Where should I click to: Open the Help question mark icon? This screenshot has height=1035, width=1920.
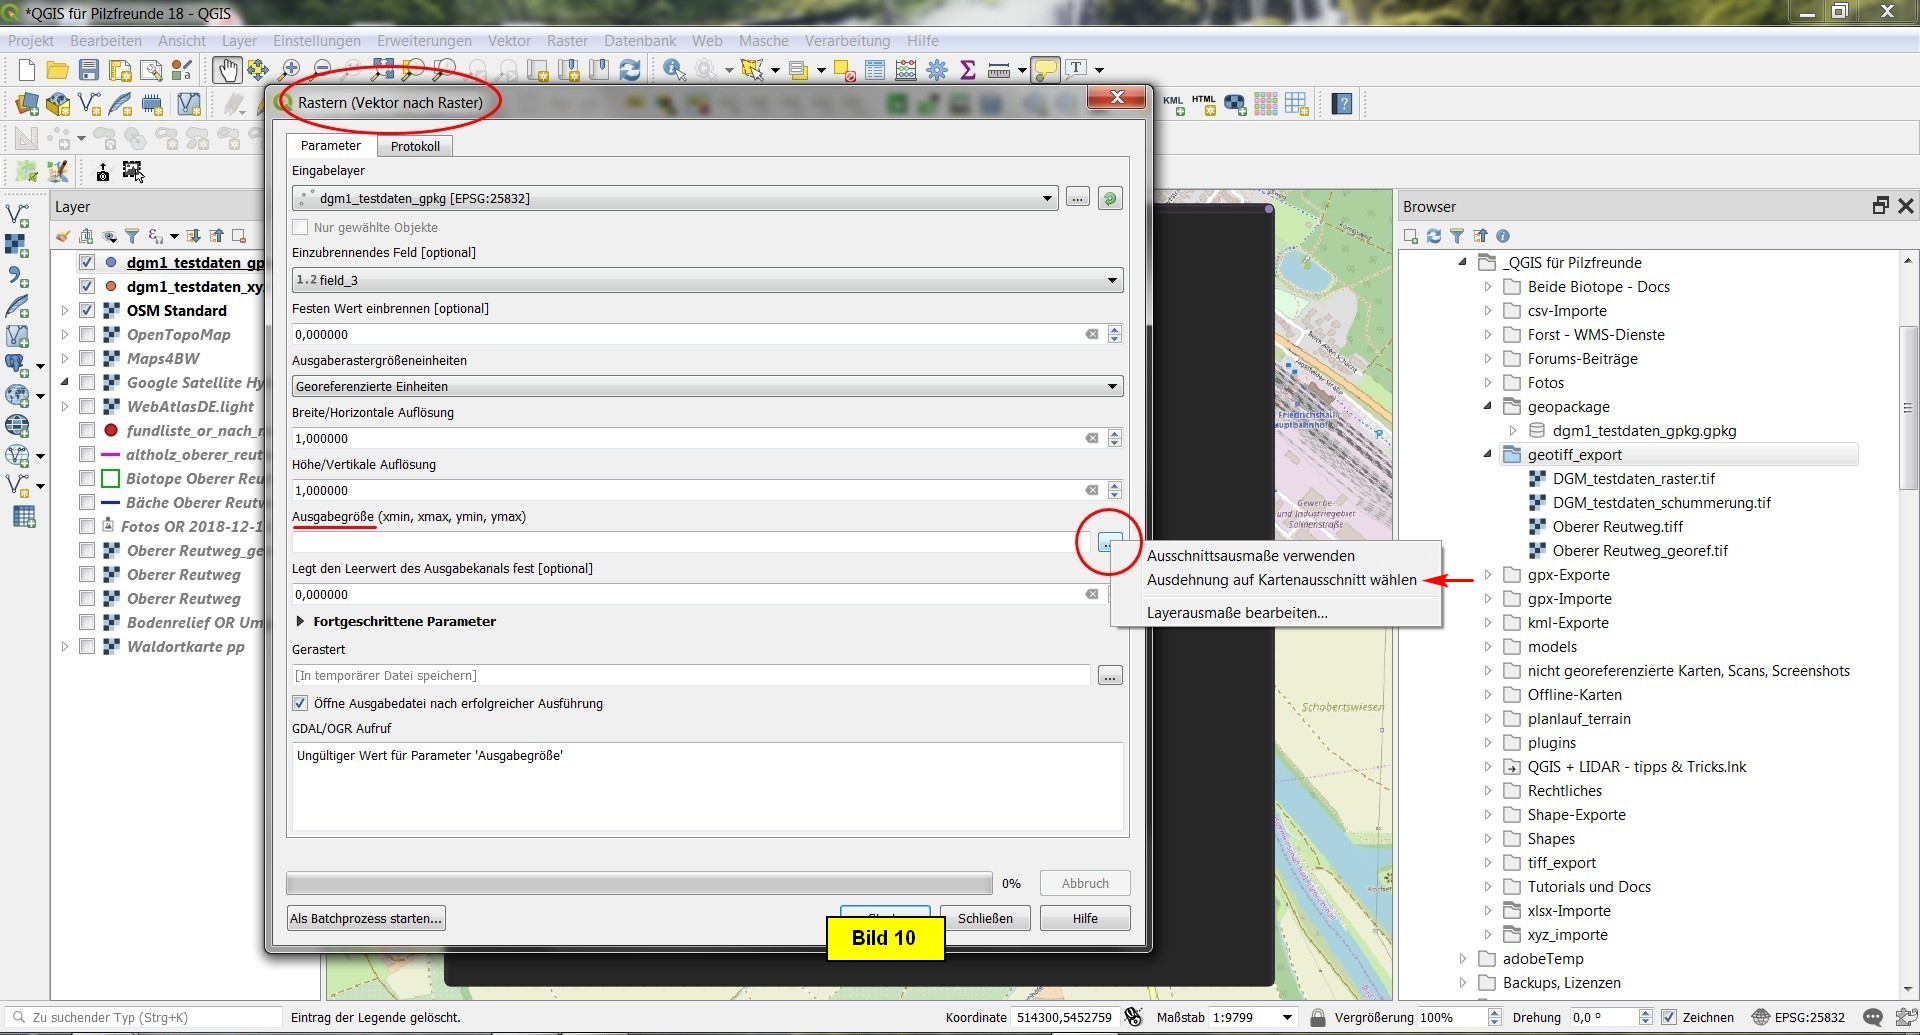pyautogui.click(x=1342, y=104)
